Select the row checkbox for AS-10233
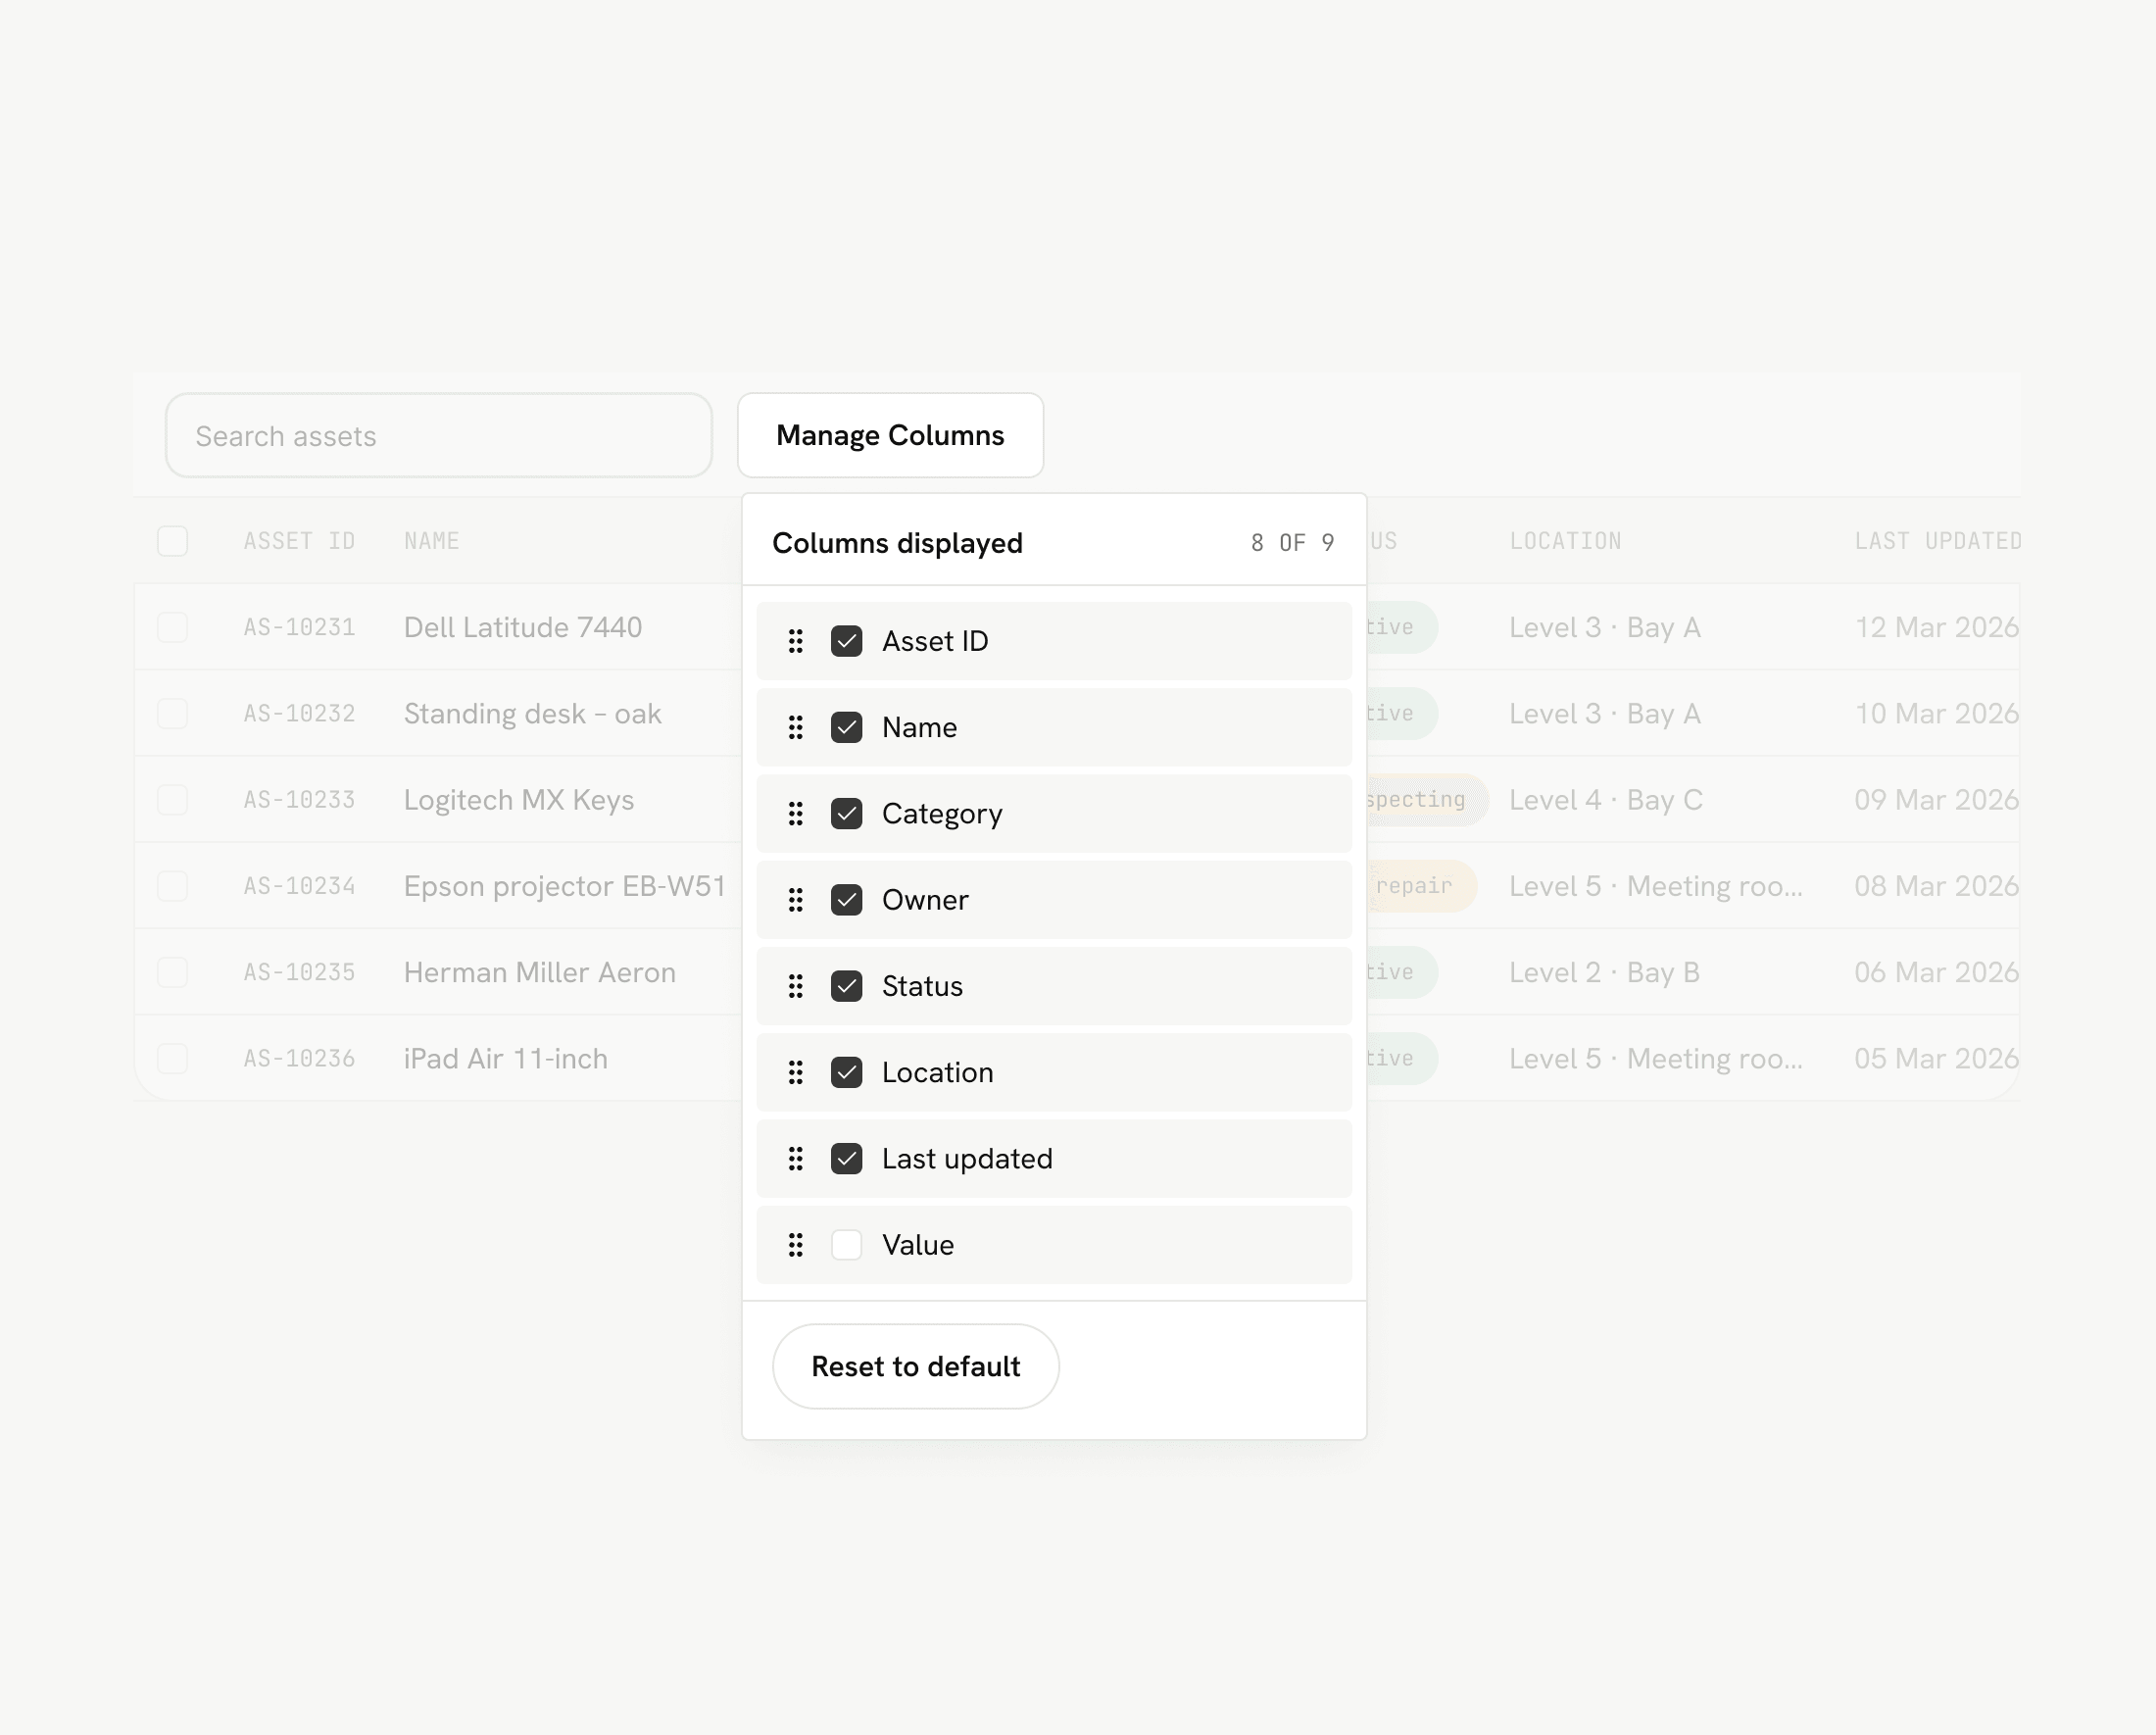 click(173, 800)
